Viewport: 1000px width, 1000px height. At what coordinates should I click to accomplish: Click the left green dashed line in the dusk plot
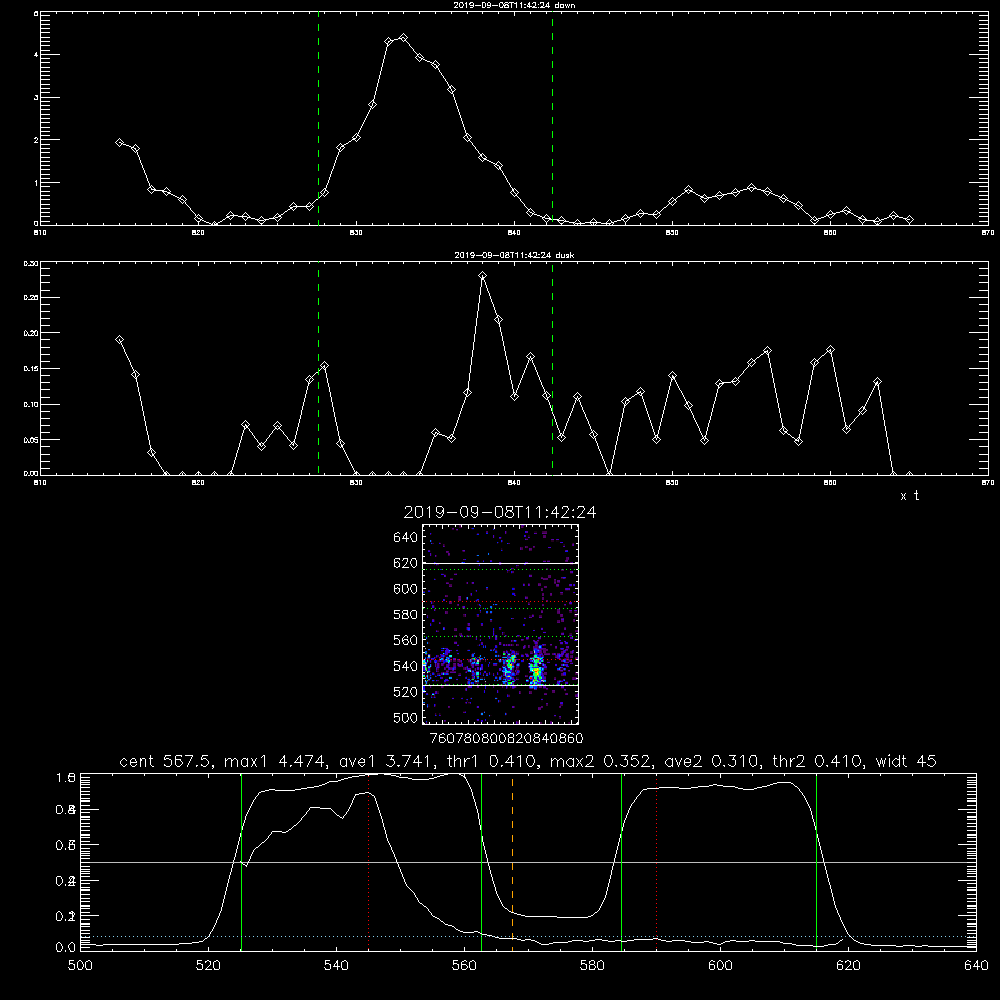(318, 368)
